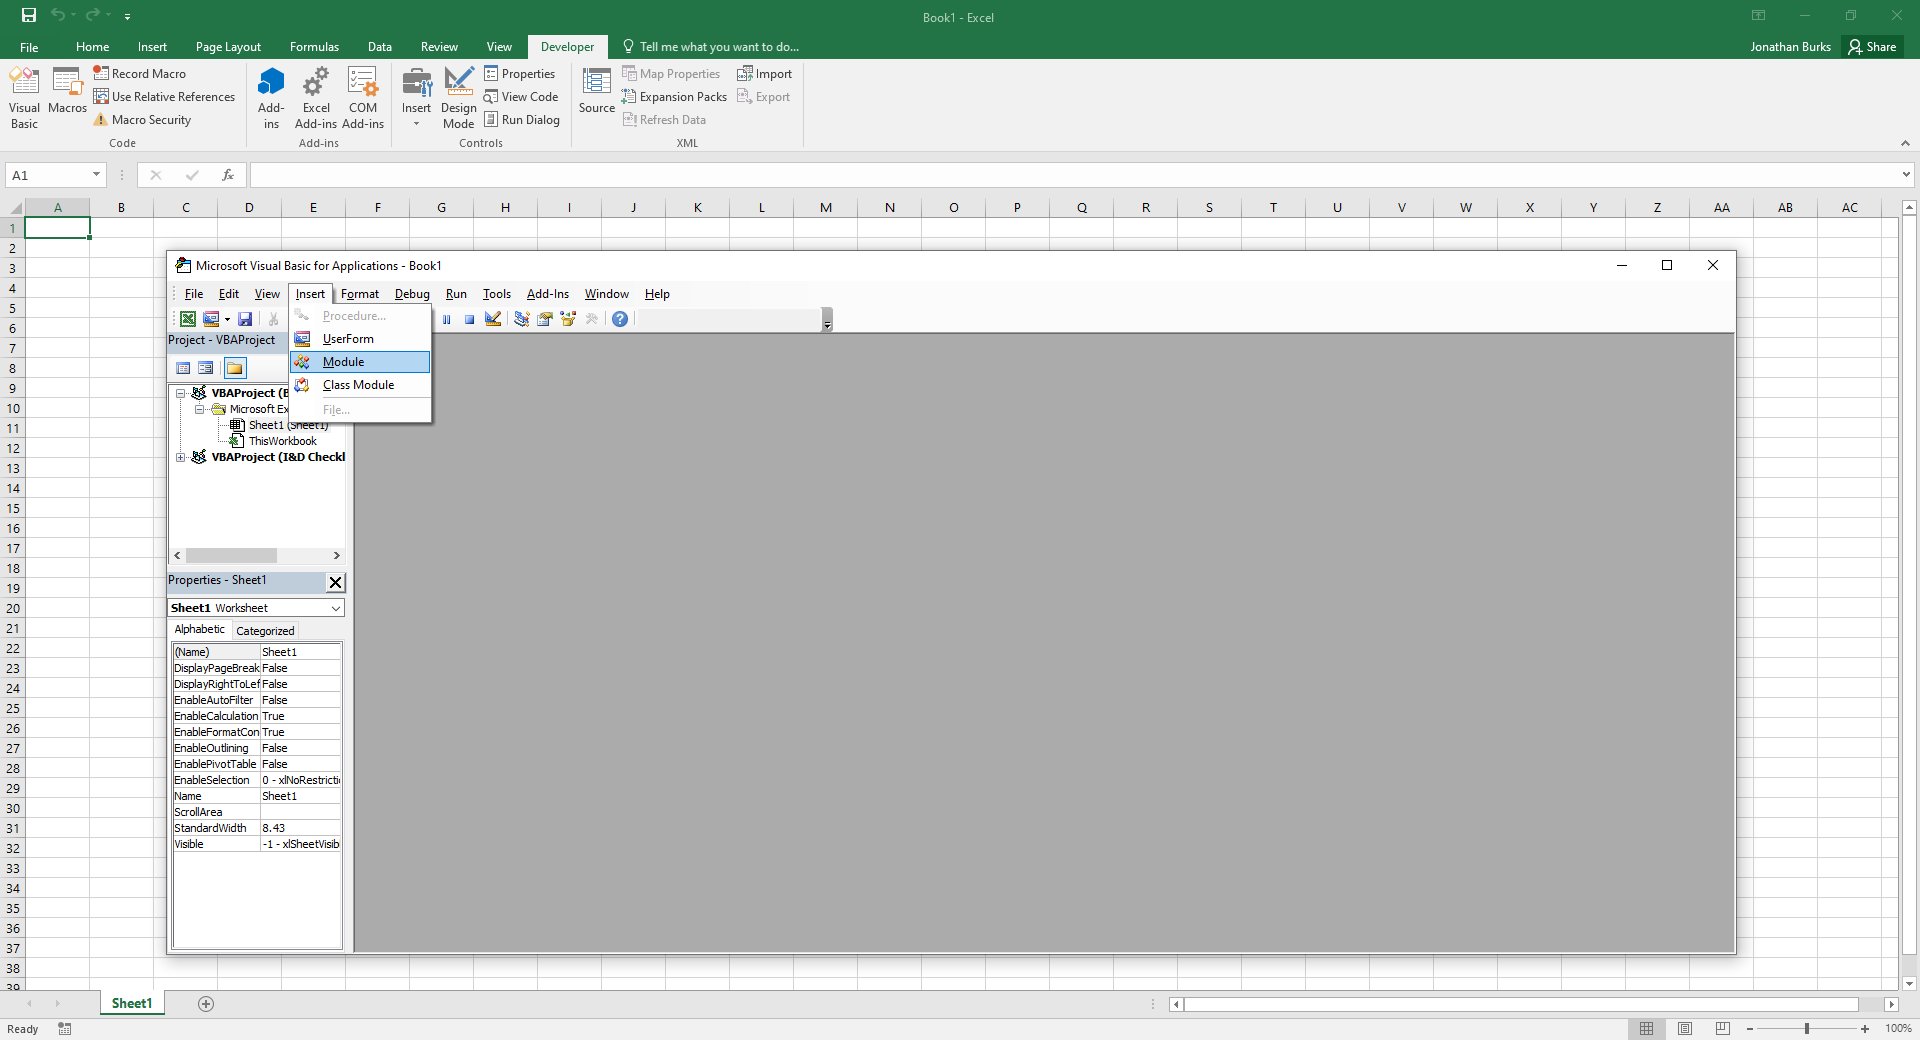The image size is (1920, 1040).
Task: Open the Macros dialog from the ribbon
Action: [x=67, y=91]
